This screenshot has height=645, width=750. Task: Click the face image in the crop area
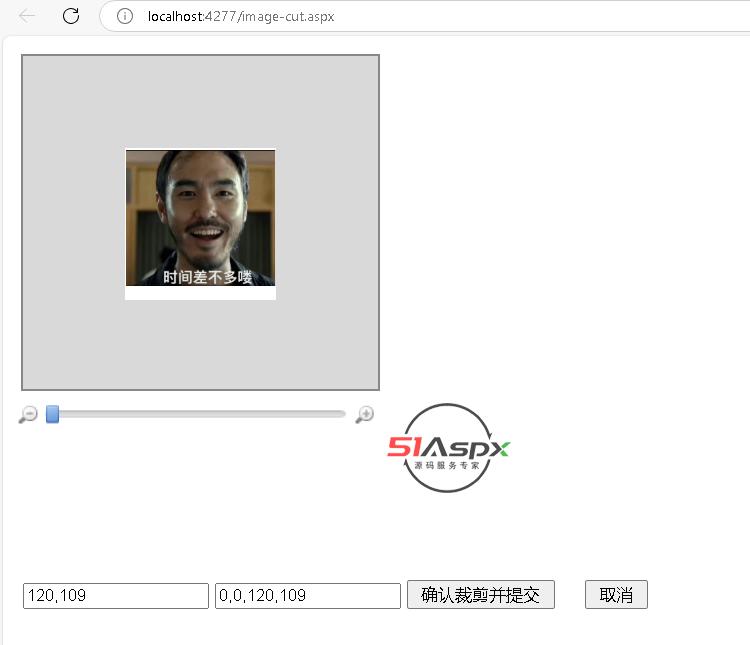(x=200, y=218)
